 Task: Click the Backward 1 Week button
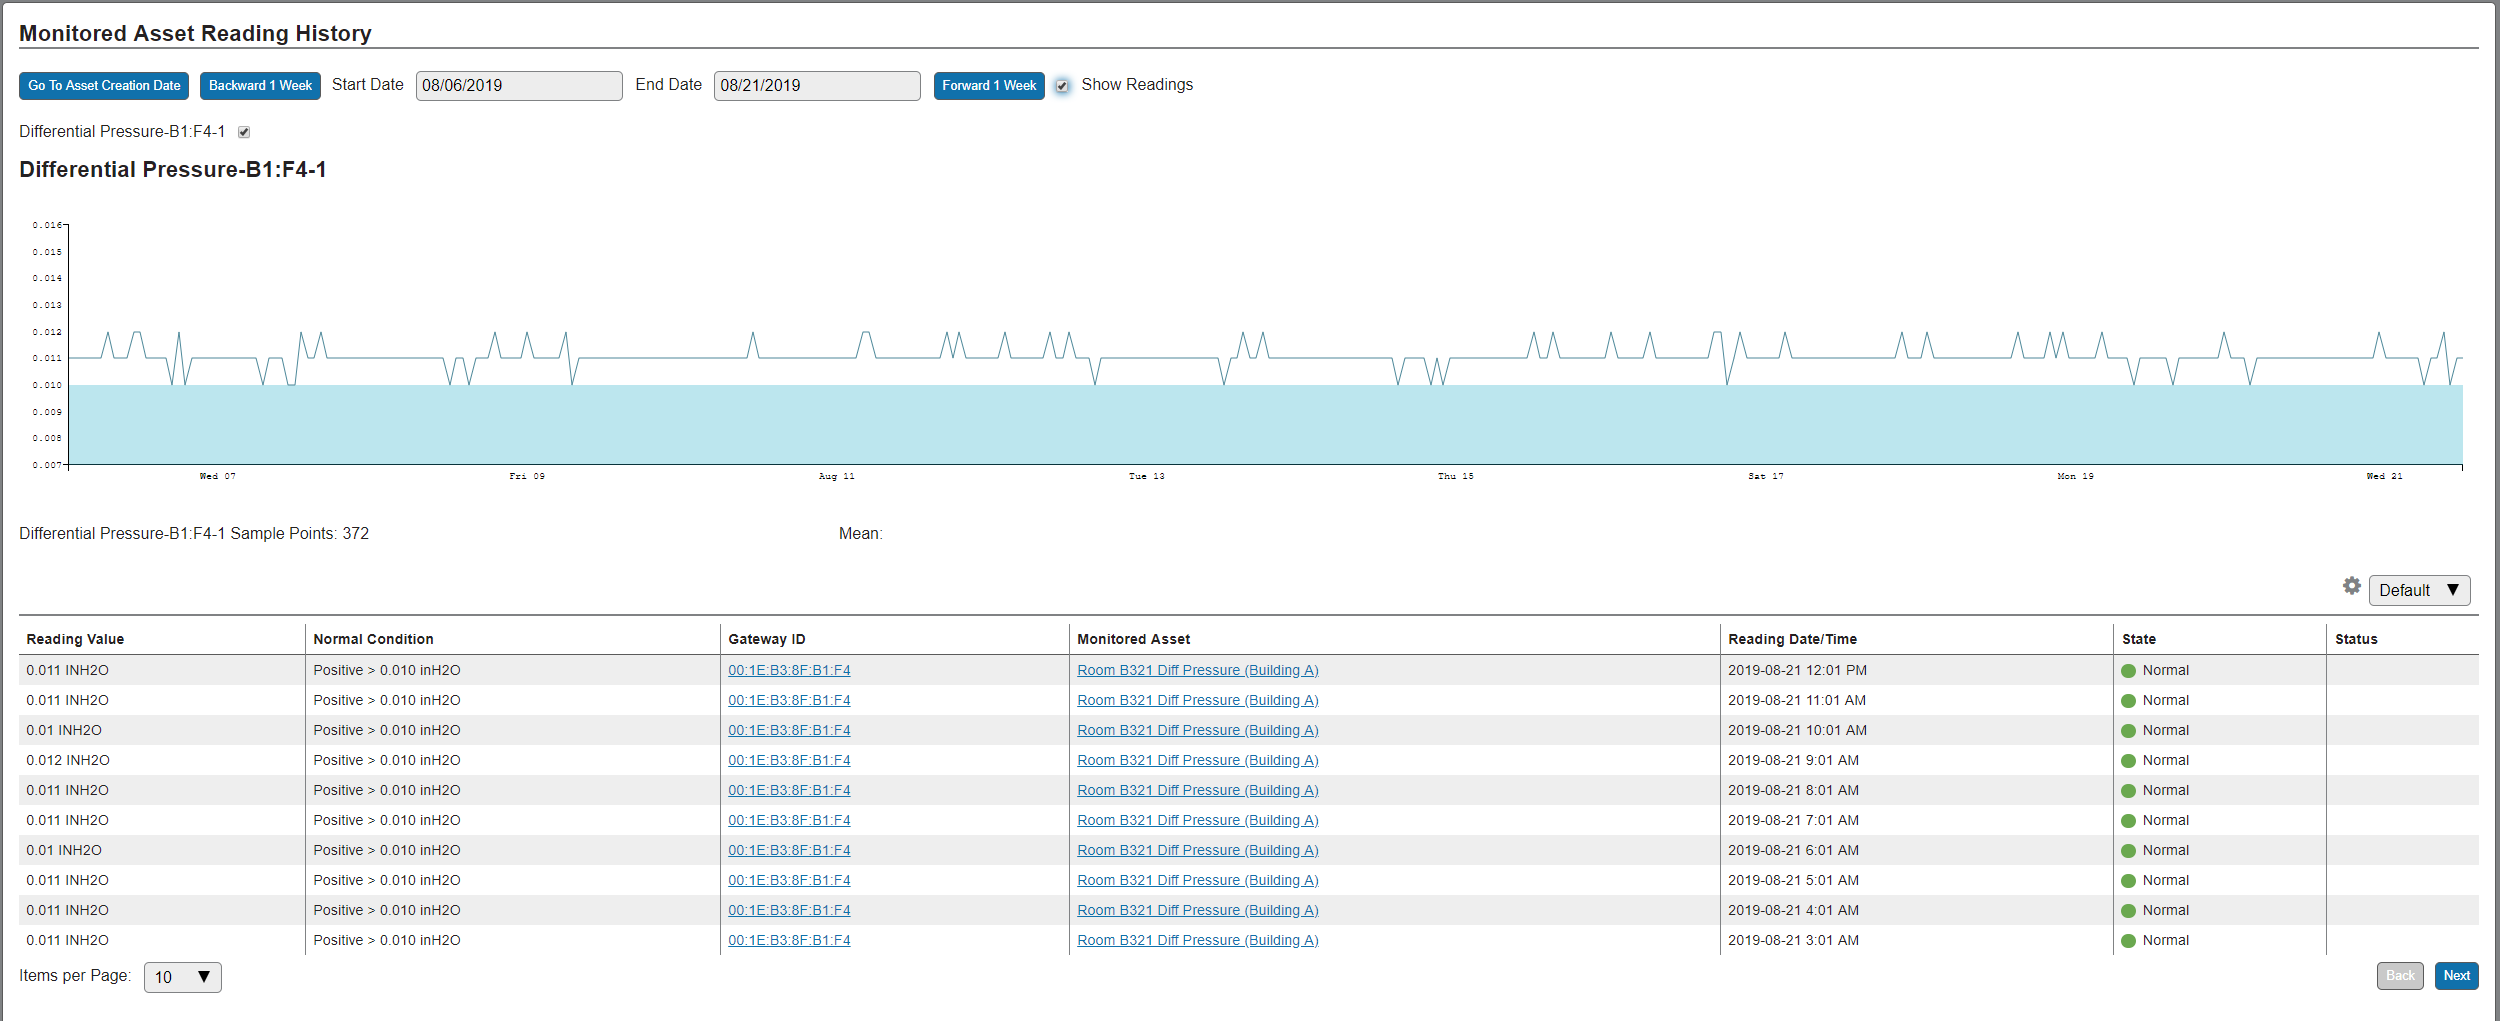pos(259,85)
